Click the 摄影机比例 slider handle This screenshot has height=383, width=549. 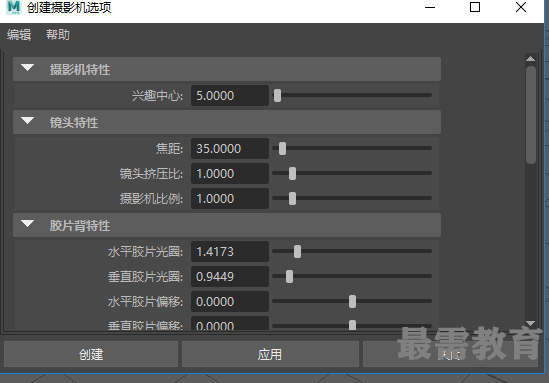[292, 199]
